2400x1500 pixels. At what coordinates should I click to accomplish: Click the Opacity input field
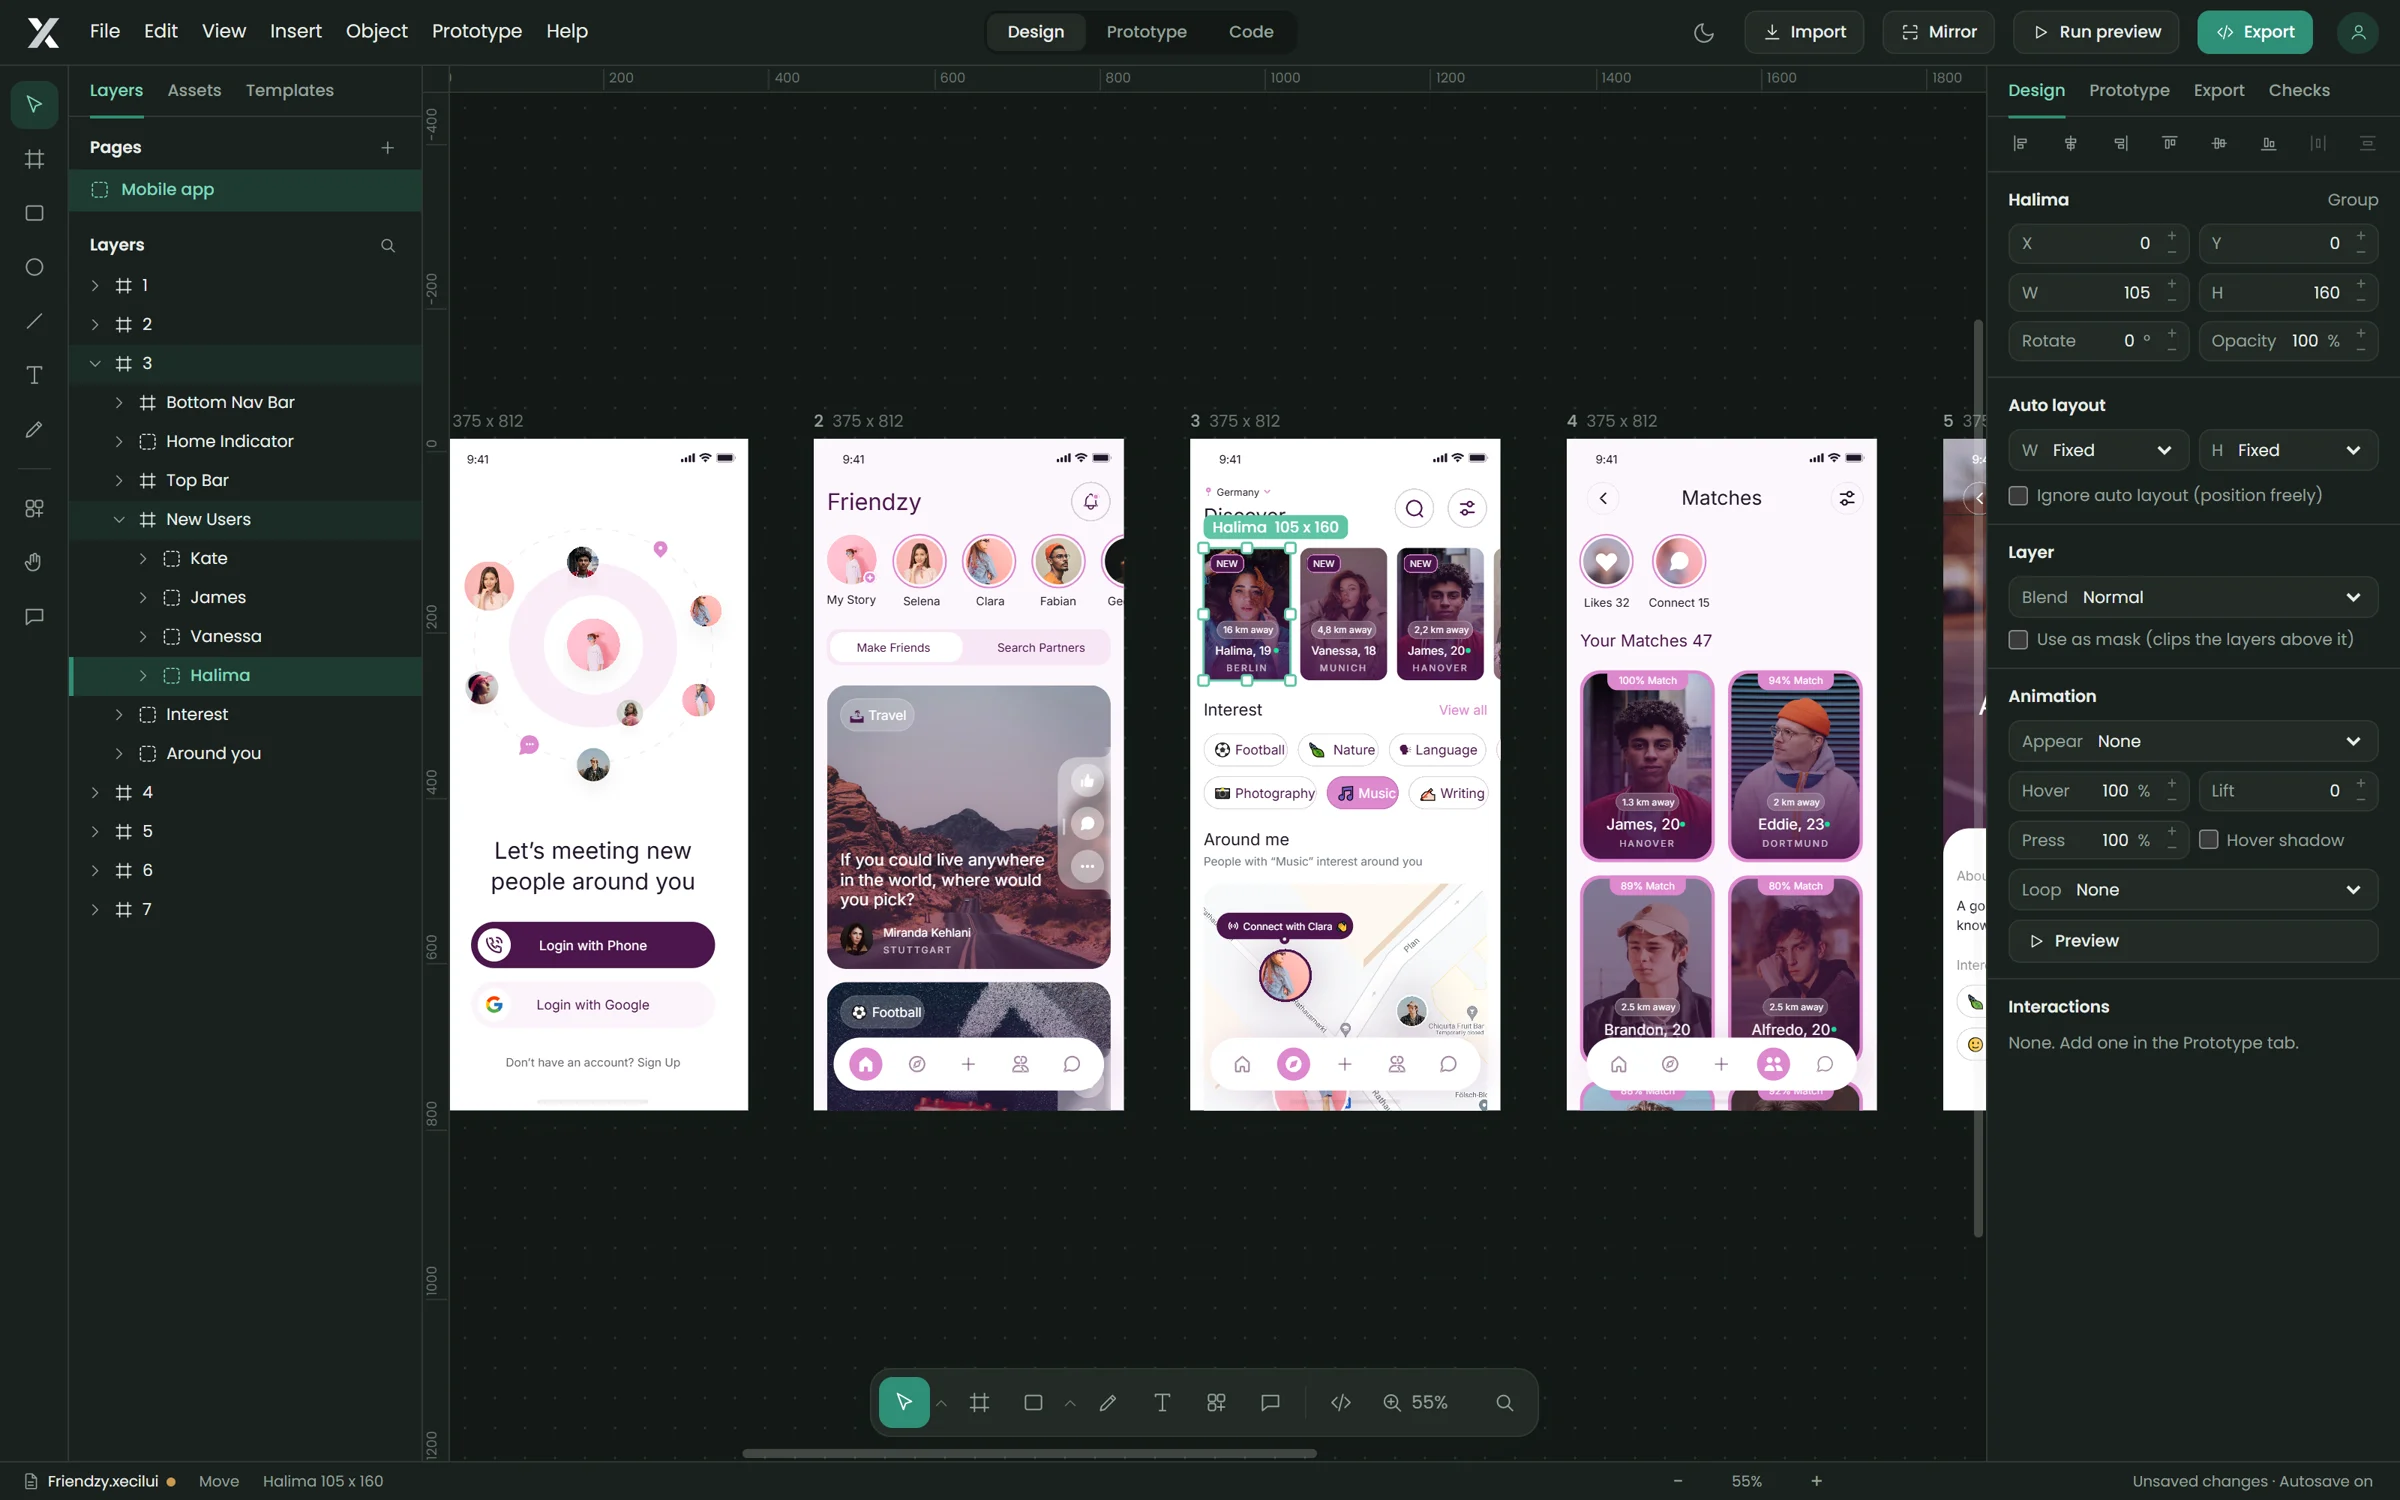click(2287, 341)
